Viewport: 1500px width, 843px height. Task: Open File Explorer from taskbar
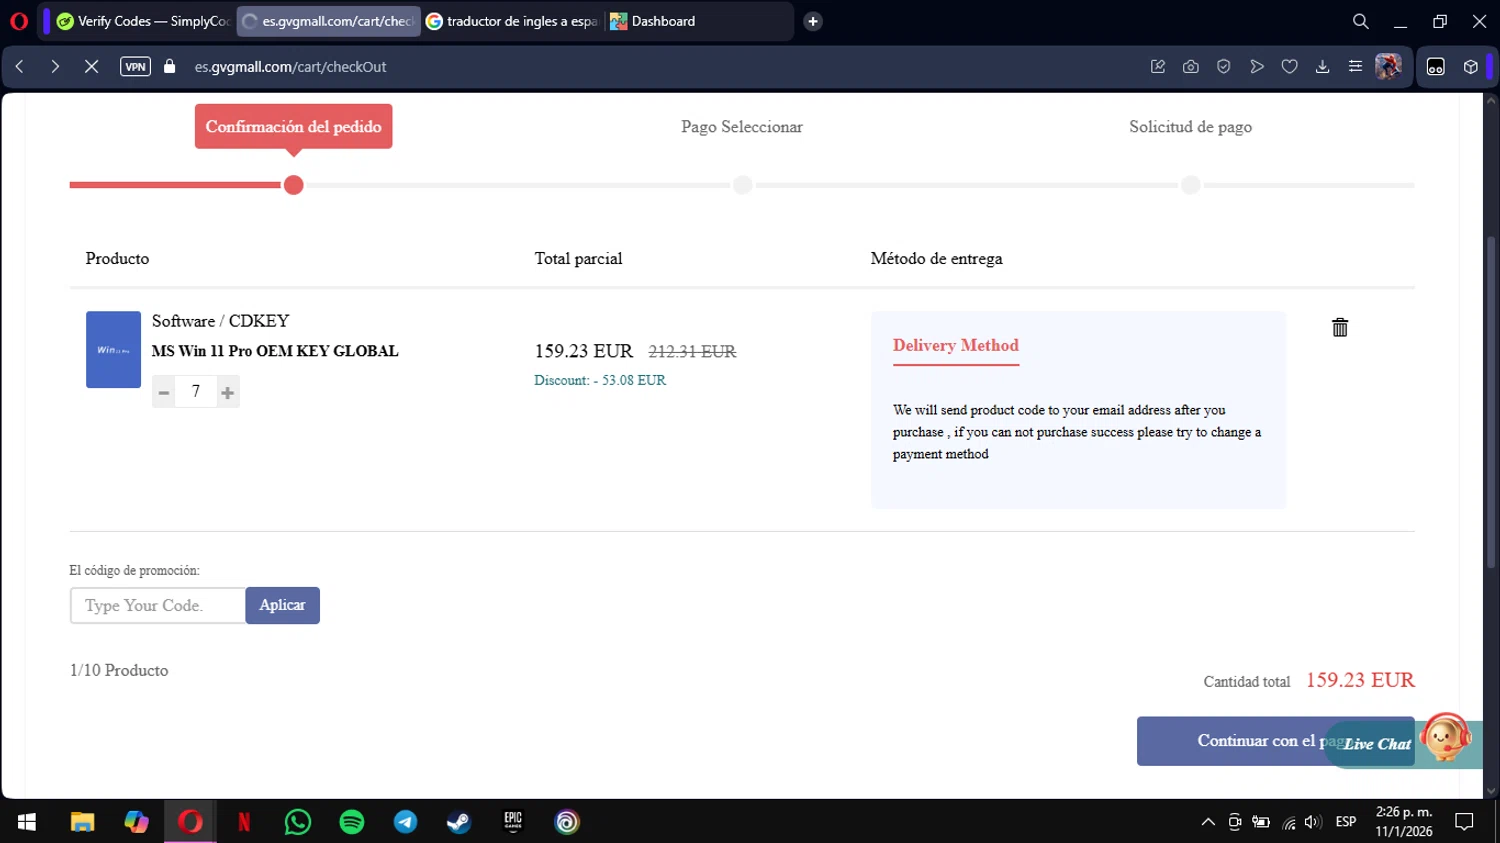pyautogui.click(x=82, y=822)
